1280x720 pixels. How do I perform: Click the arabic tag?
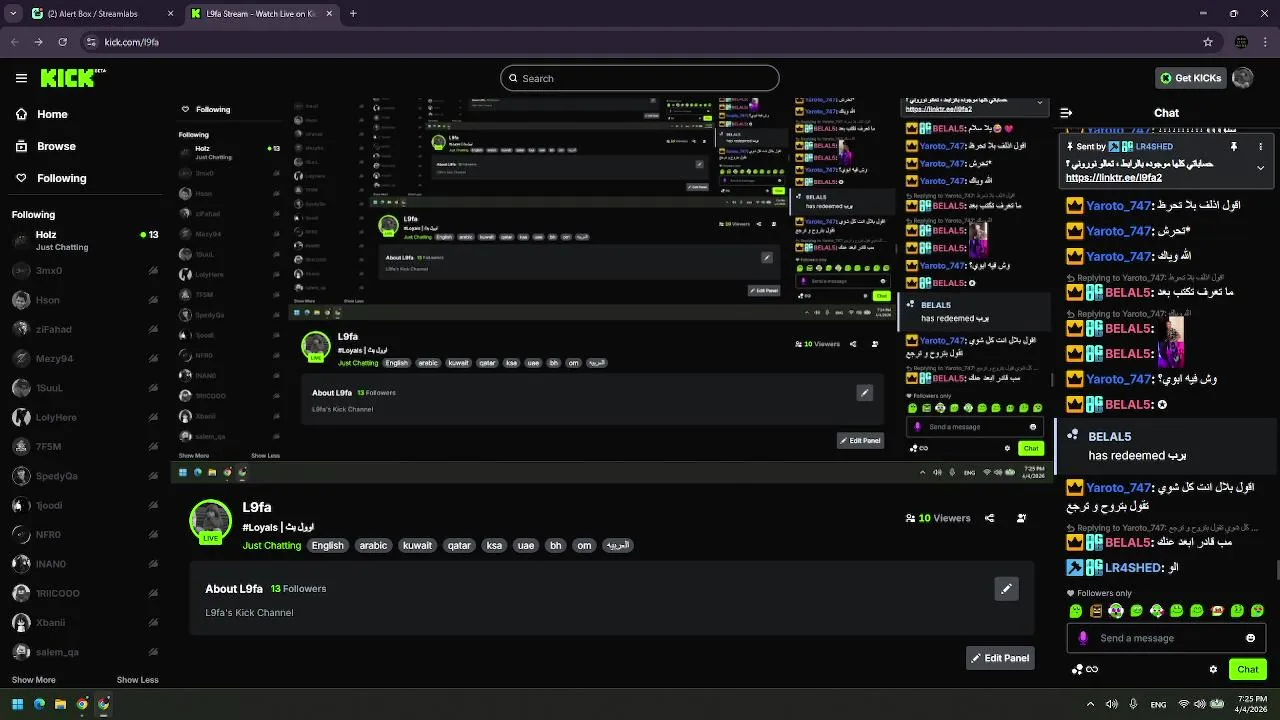[373, 545]
